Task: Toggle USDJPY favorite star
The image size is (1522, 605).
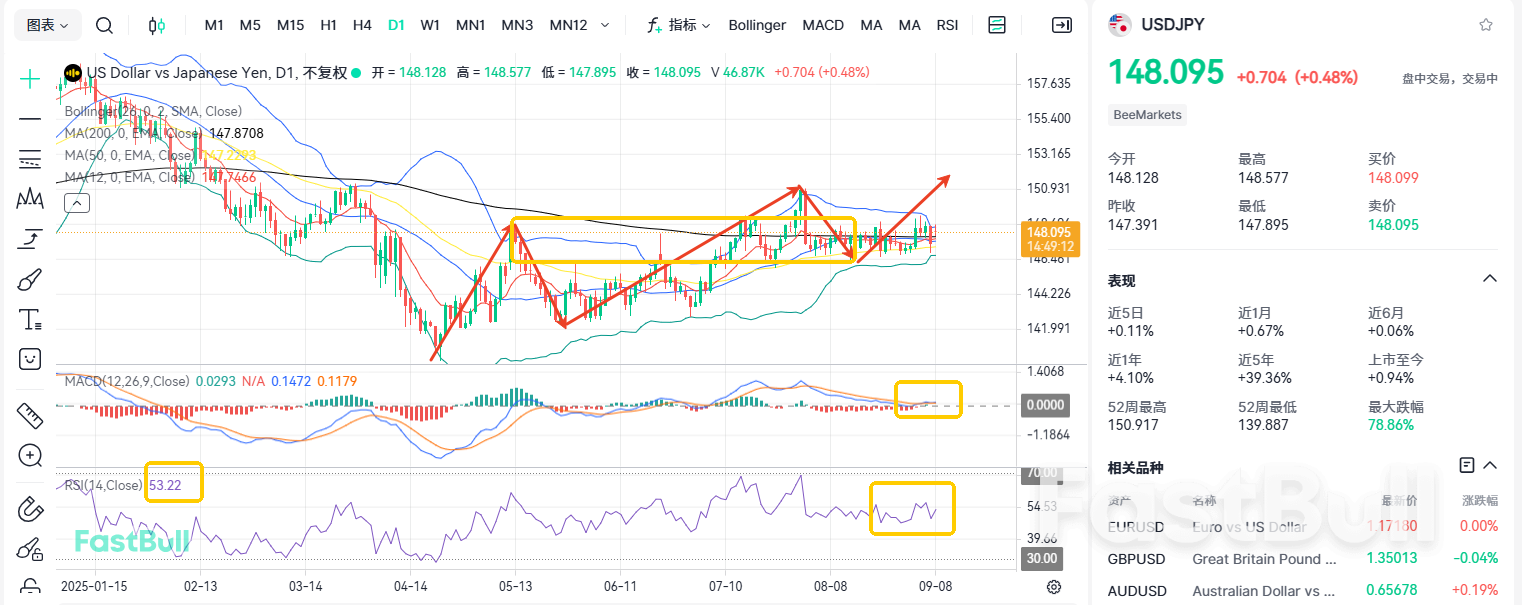Action: coord(1486,25)
